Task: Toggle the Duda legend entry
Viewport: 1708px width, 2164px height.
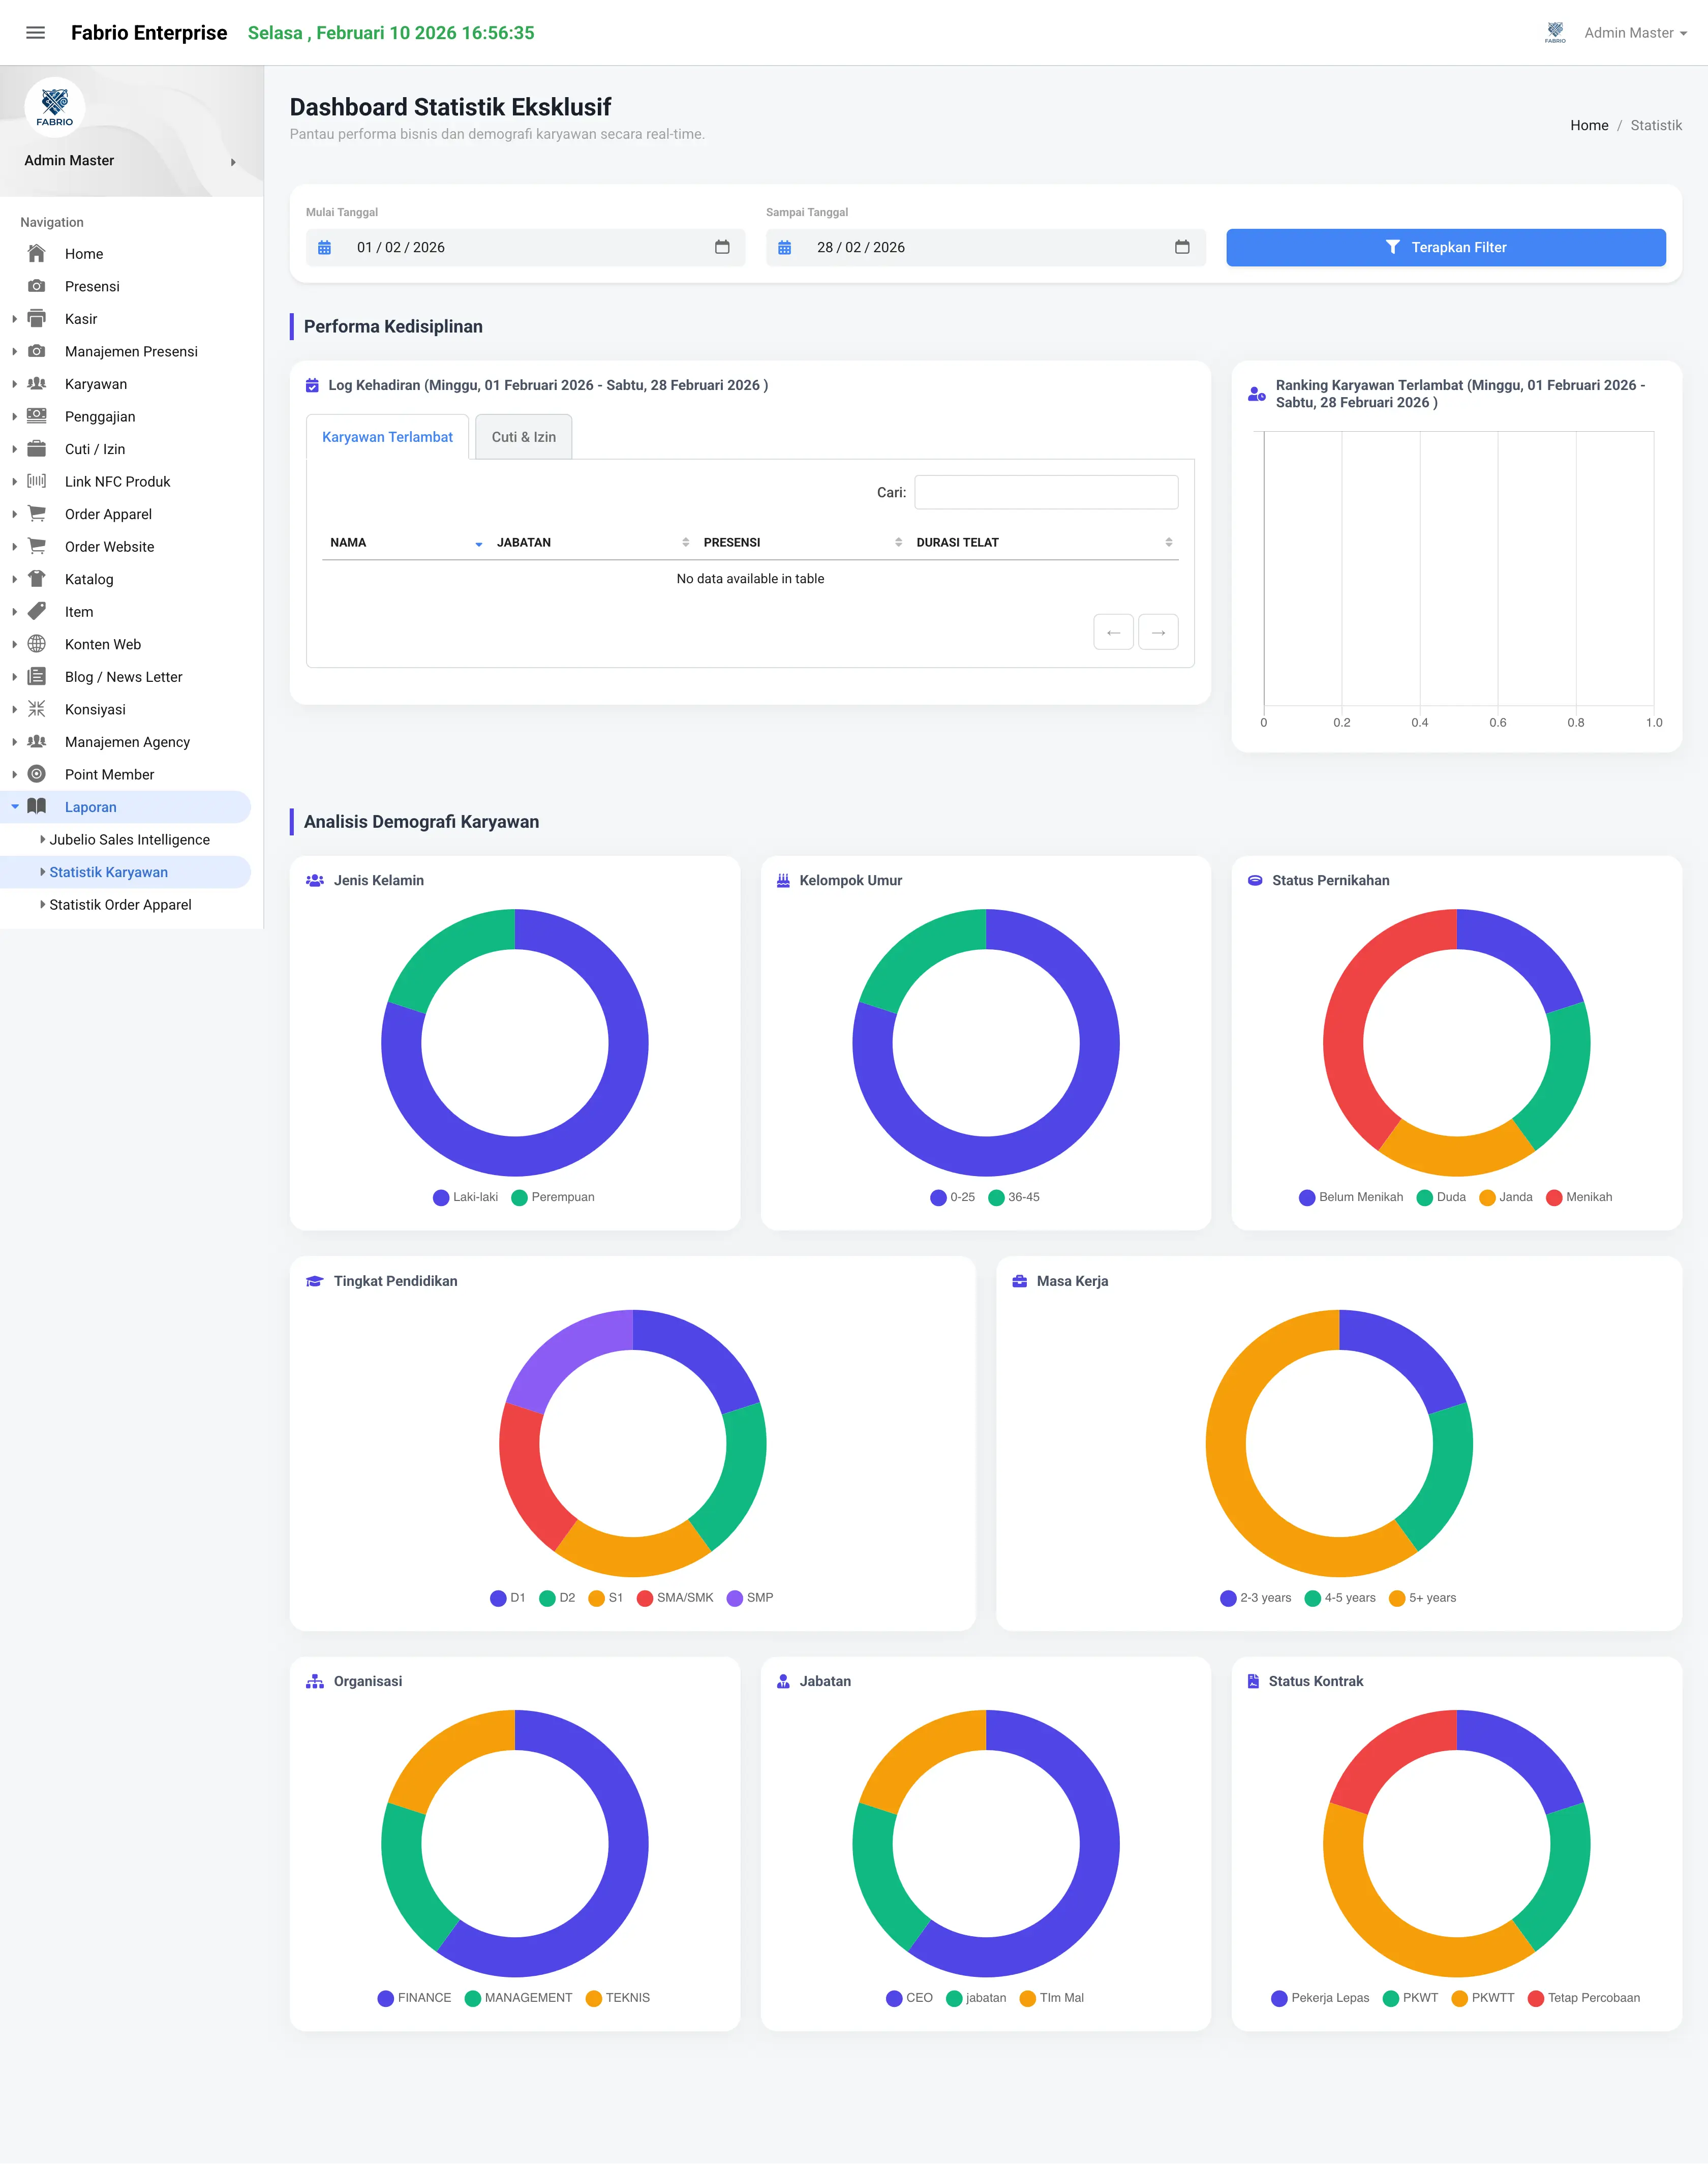Action: 1441,1197
